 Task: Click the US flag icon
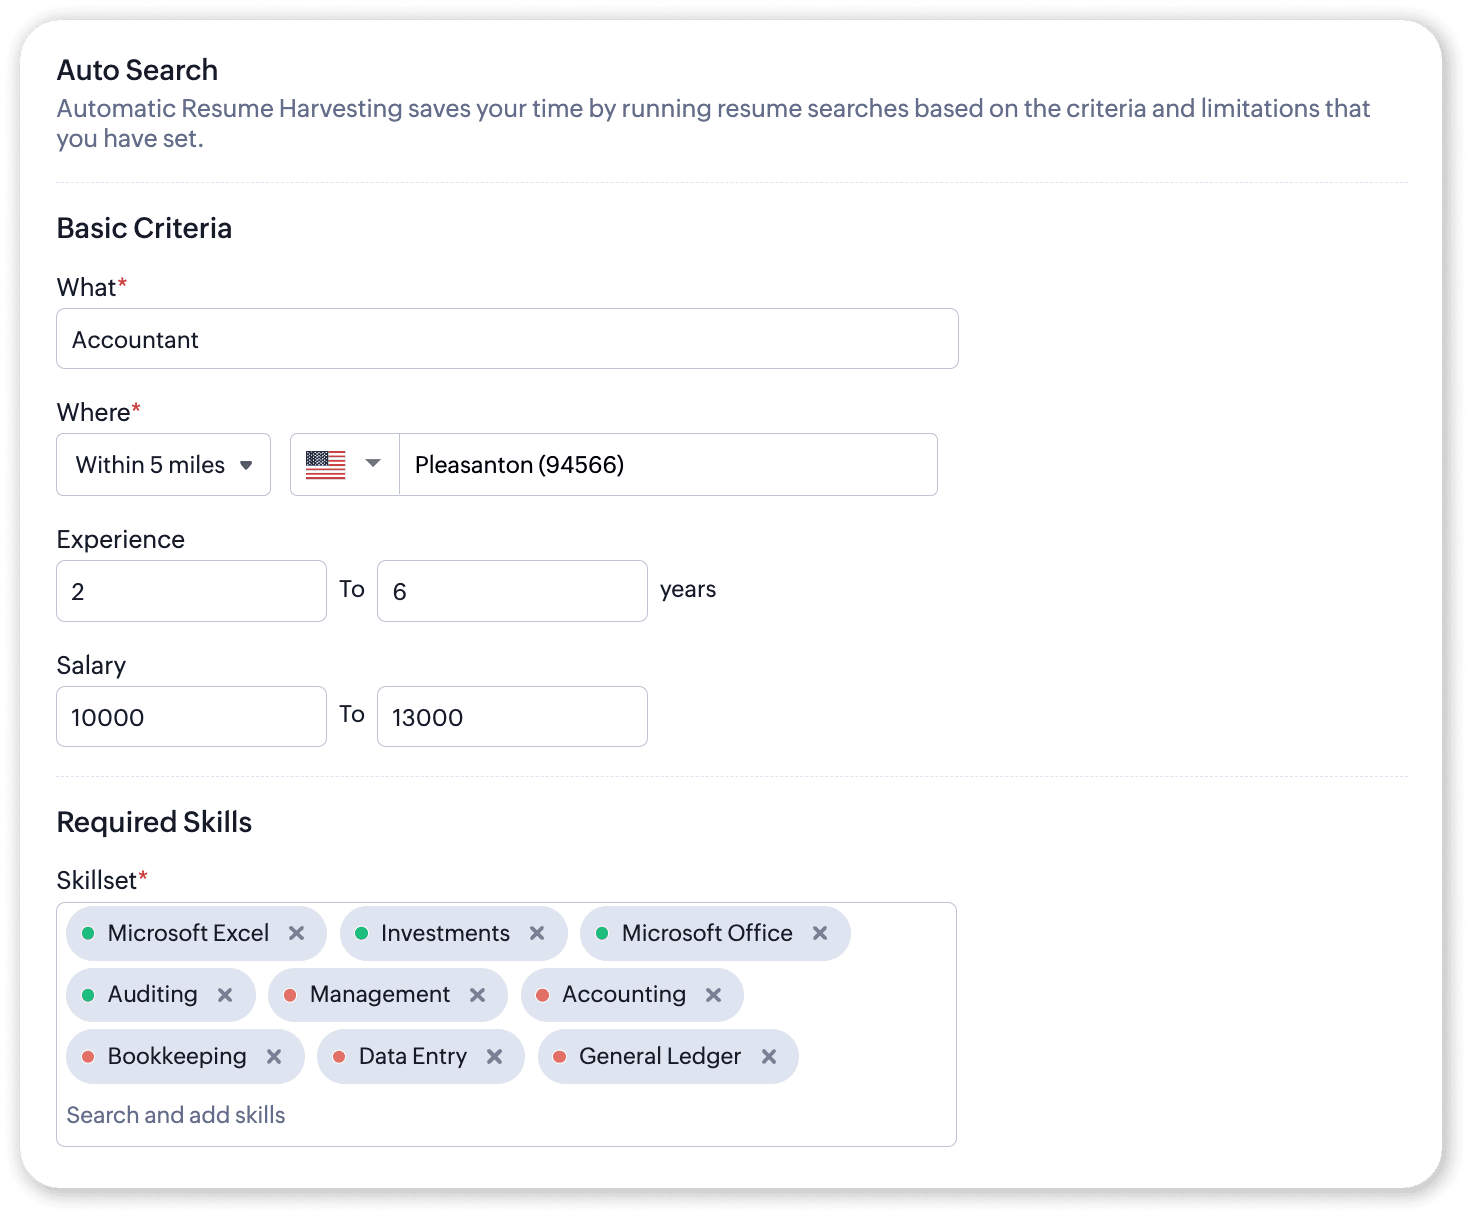(x=326, y=465)
